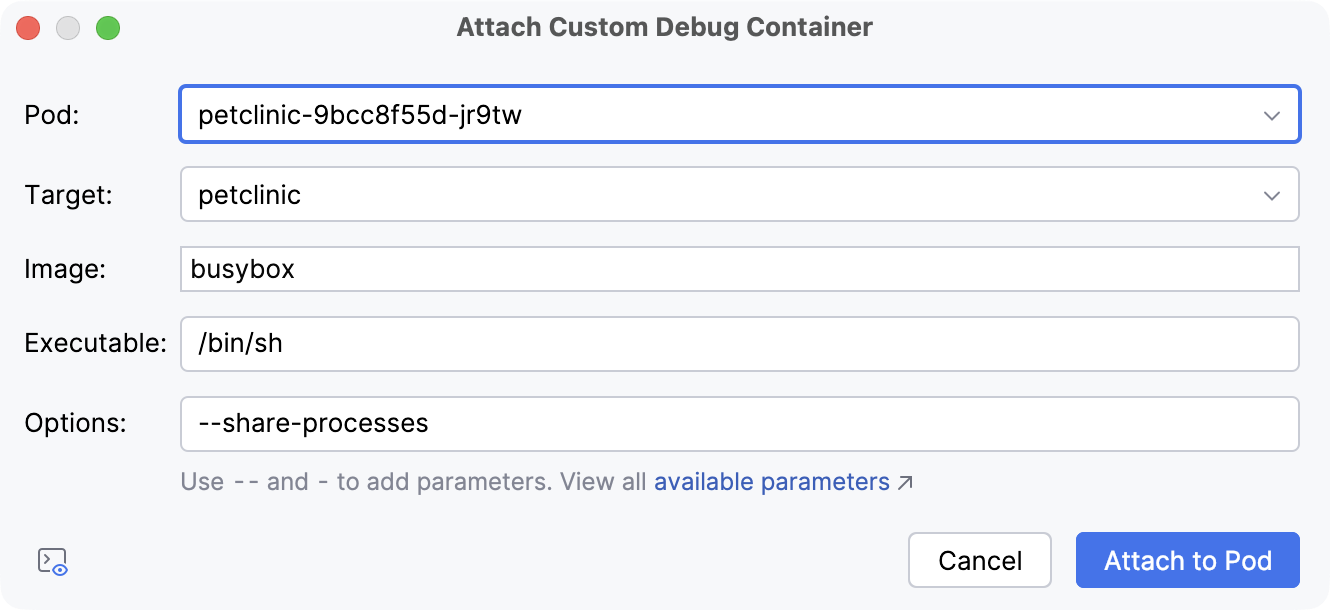Viewport: 1330px width, 610px height.
Task: Minimize the dialog with yellow button
Action: click(x=68, y=28)
